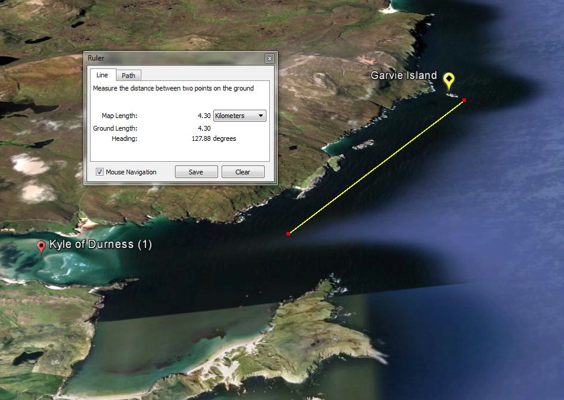Open the Kilometers units dropdown
The width and height of the screenshot is (564, 400).
pos(240,116)
